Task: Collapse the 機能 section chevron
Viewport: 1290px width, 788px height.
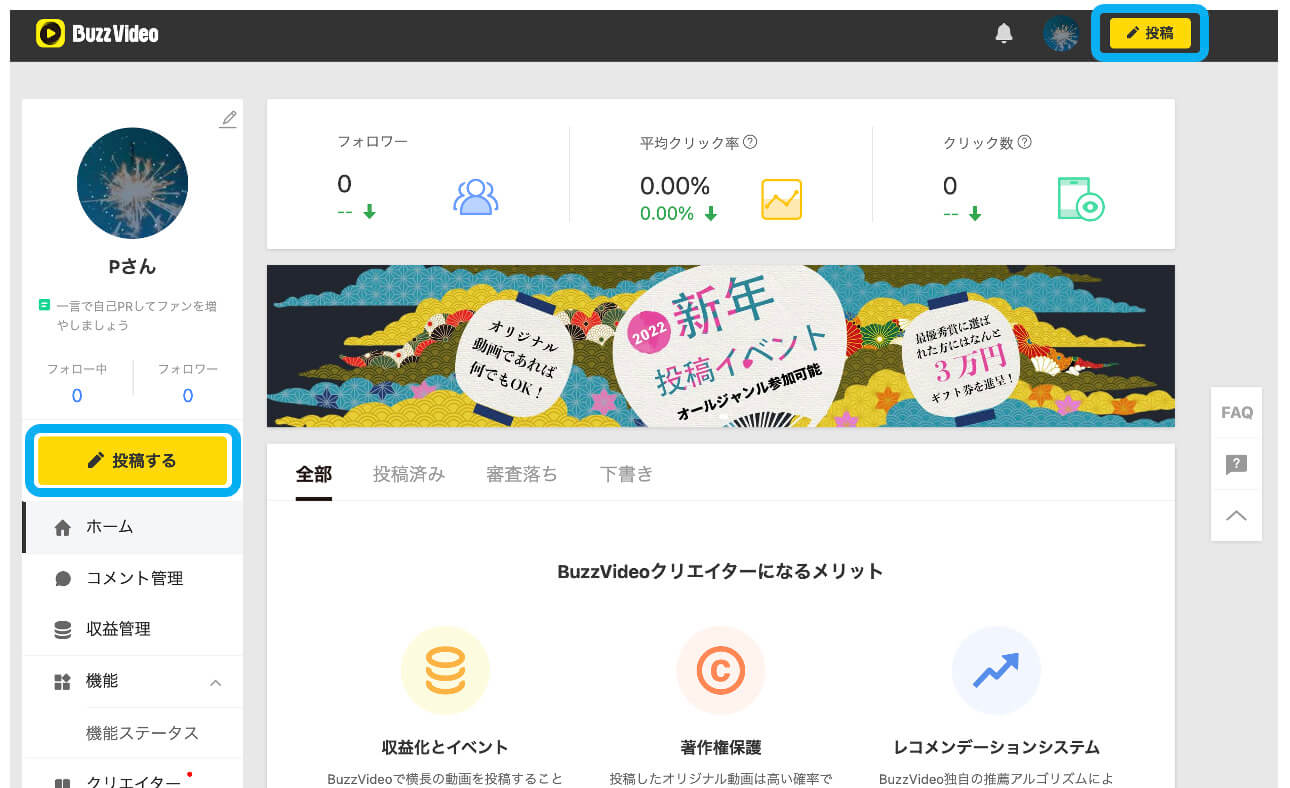Action: [x=215, y=682]
